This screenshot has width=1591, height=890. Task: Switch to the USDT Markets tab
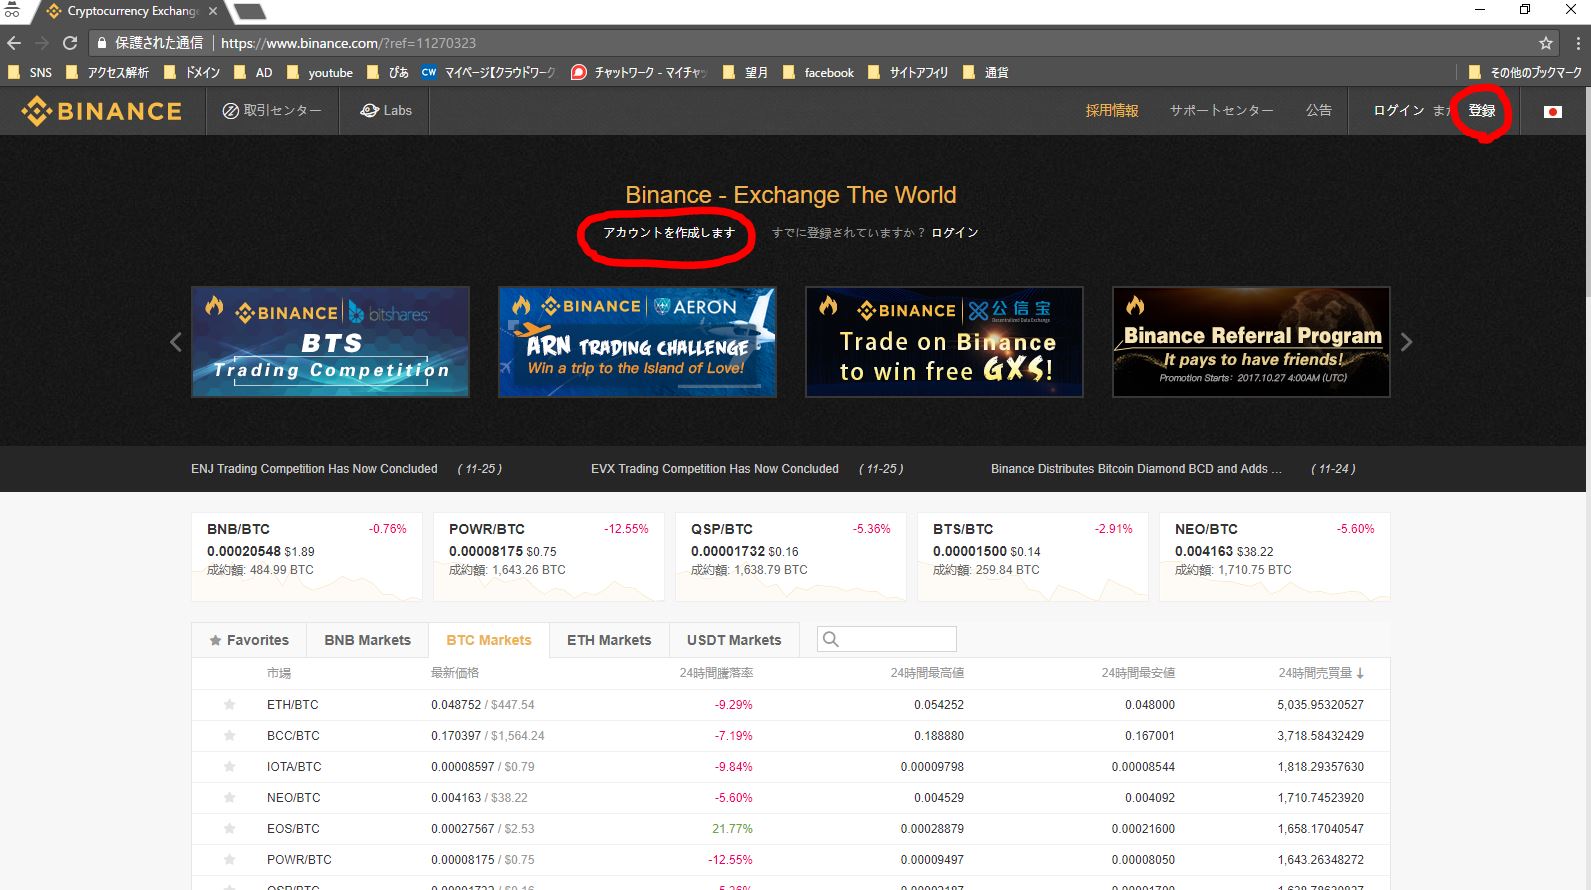(x=734, y=640)
